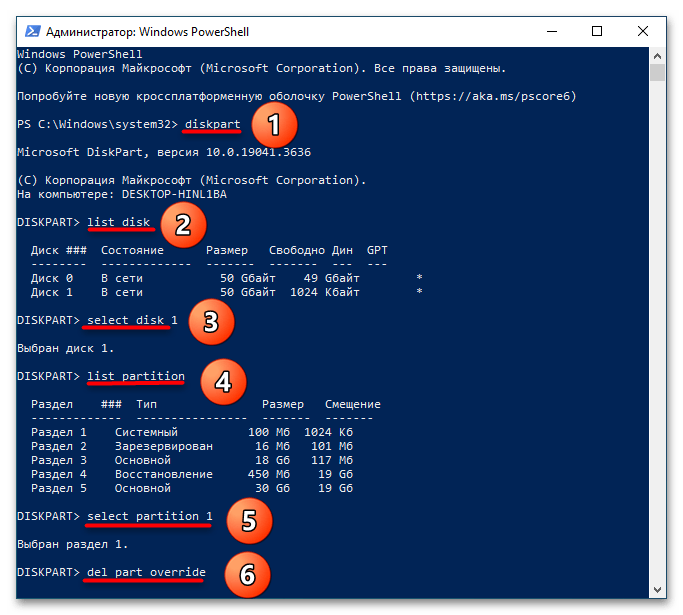Click the 'Смещение' column header
The width and height of the screenshot is (683, 615).
coord(353,404)
